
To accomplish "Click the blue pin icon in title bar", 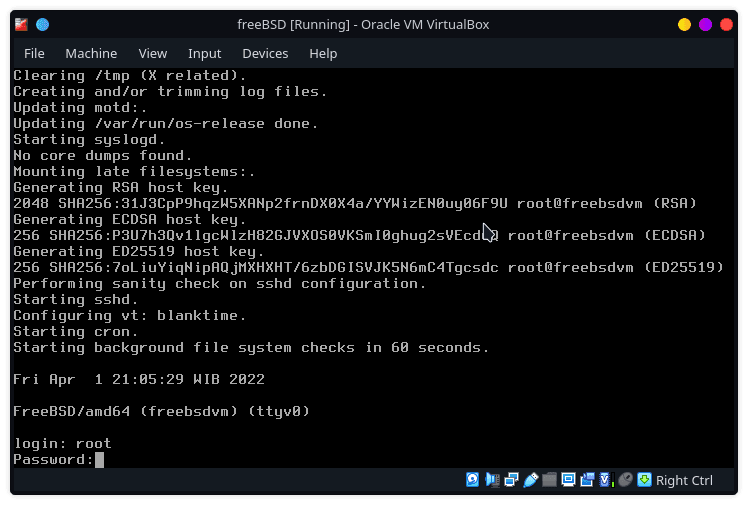I will click(x=42, y=24).
